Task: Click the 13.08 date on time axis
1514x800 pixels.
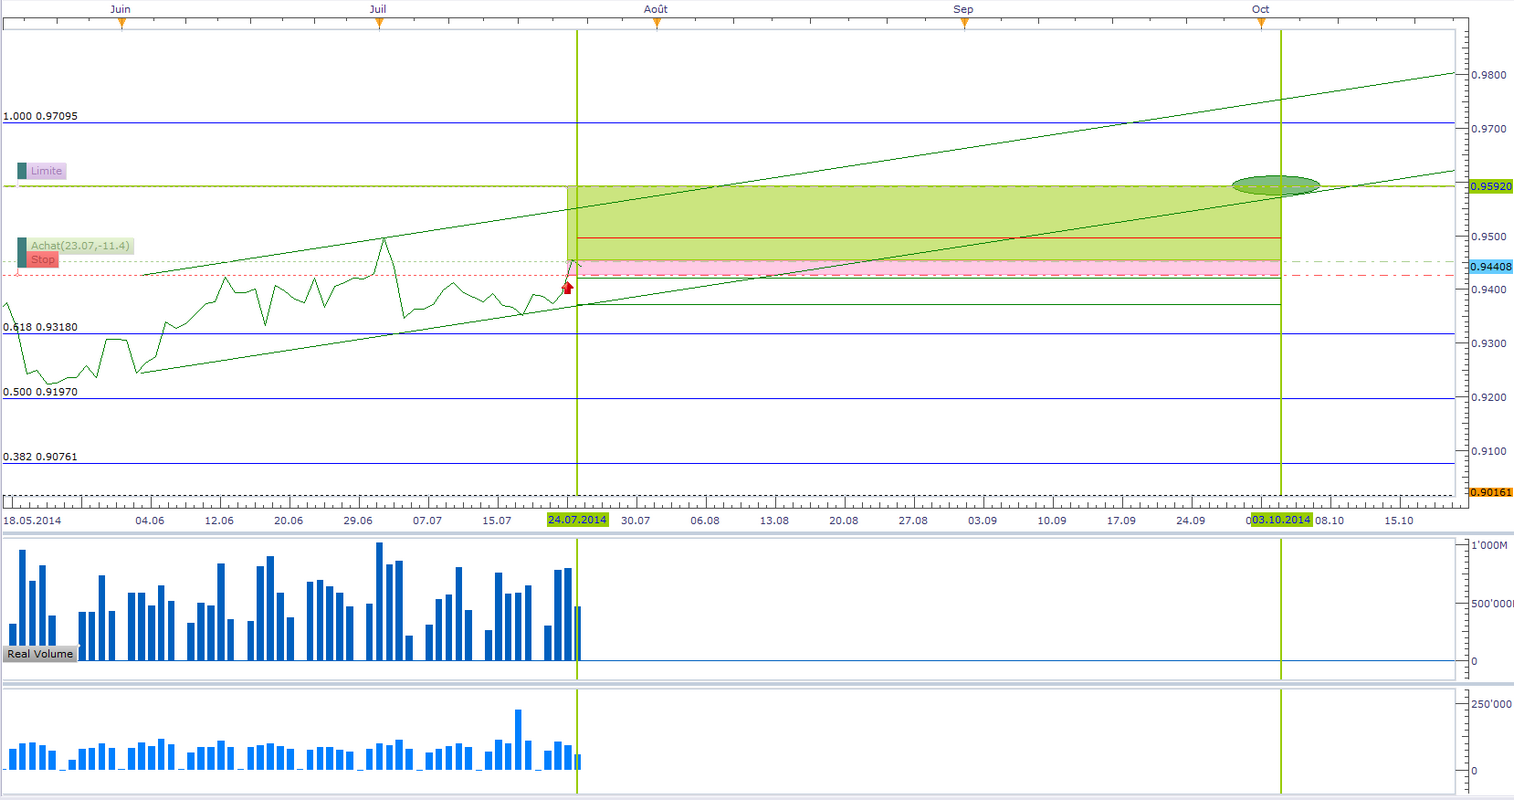Action: (774, 520)
